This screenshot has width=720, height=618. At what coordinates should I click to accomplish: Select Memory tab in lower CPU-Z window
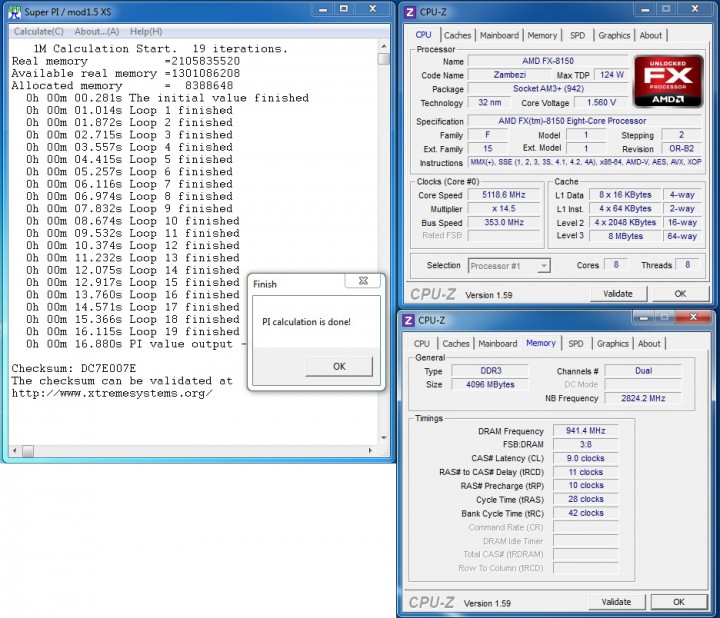coord(540,343)
